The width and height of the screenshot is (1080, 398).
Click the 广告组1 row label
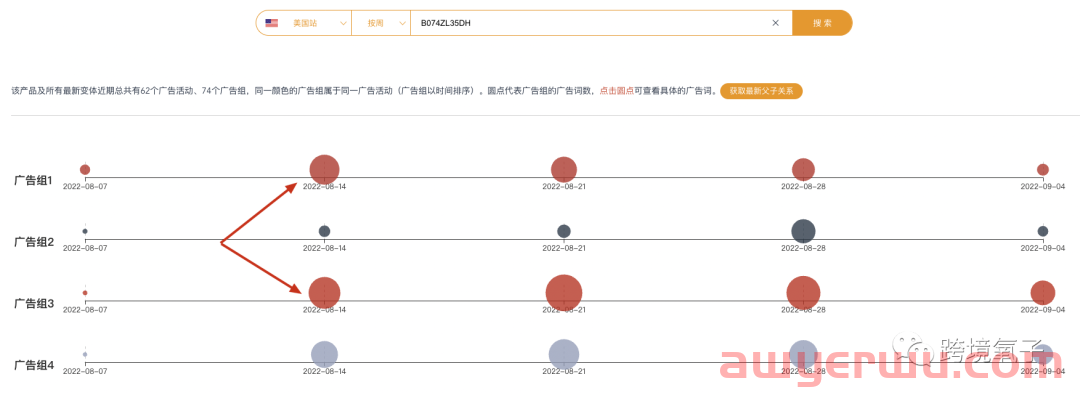34,180
